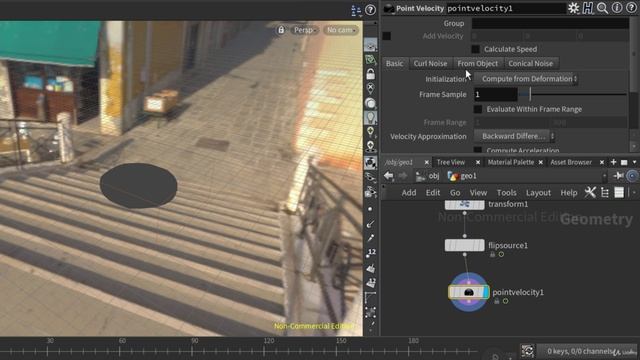Toggle the green circle flag below pointvelocity1
640x360 pixels.
click(505, 301)
